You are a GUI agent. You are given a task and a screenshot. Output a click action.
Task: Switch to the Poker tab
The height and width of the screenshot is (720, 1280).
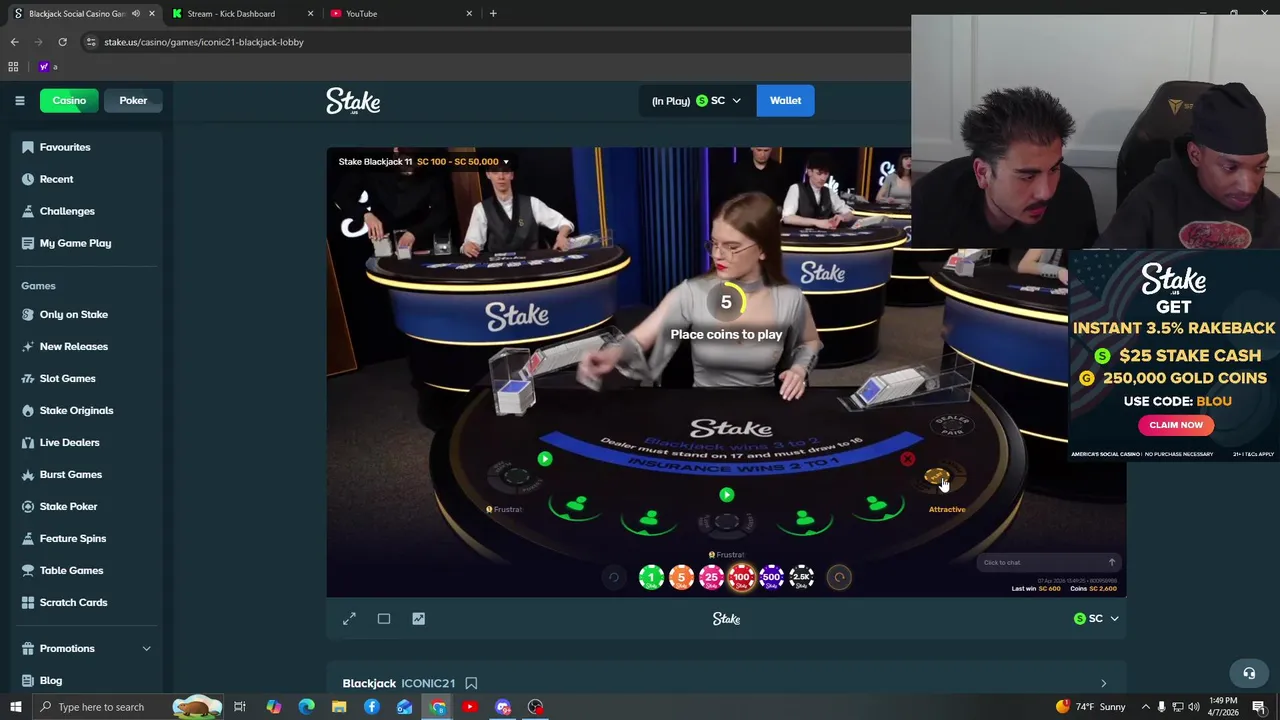click(x=133, y=100)
